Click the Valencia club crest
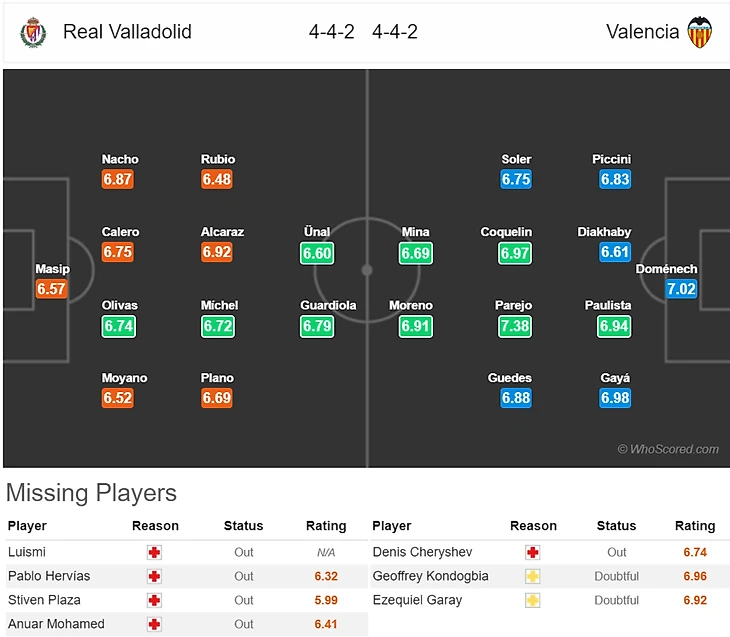Viewport: 730px width, 637px height. [700, 32]
